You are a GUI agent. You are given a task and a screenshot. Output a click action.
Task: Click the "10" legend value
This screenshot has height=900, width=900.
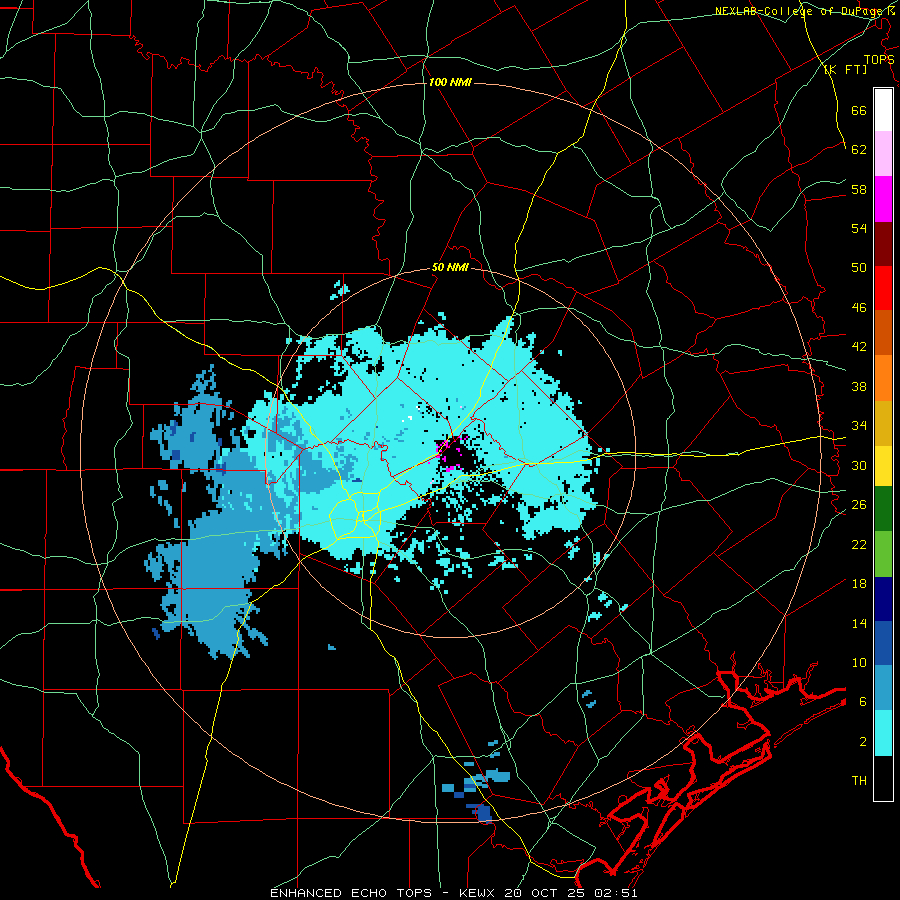click(x=859, y=663)
